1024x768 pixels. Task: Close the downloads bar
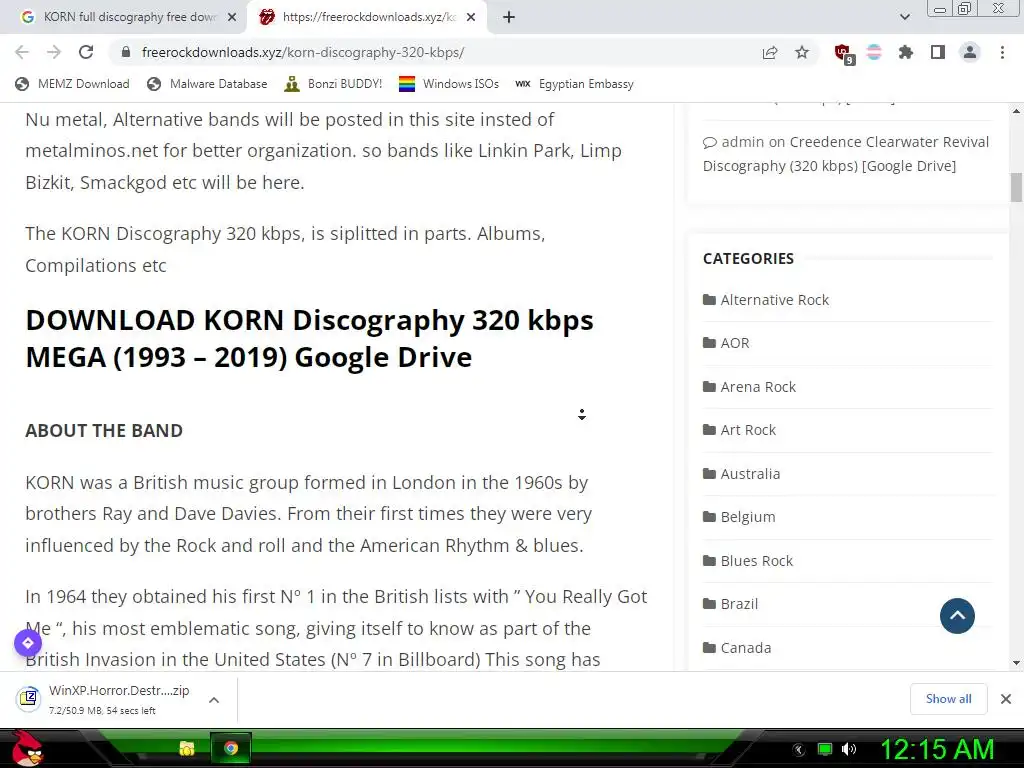[x=1006, y=699]
